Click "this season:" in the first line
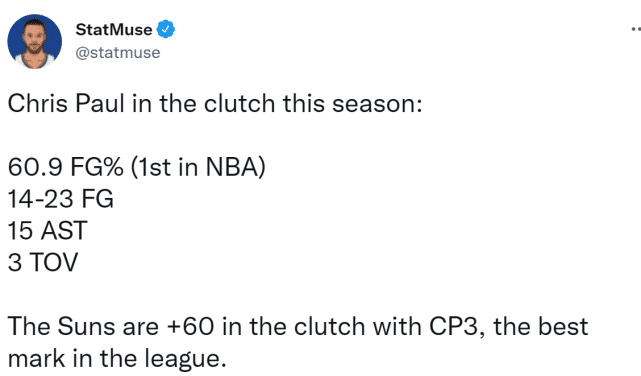Screen dimensions: 641x376 (352, 103)
